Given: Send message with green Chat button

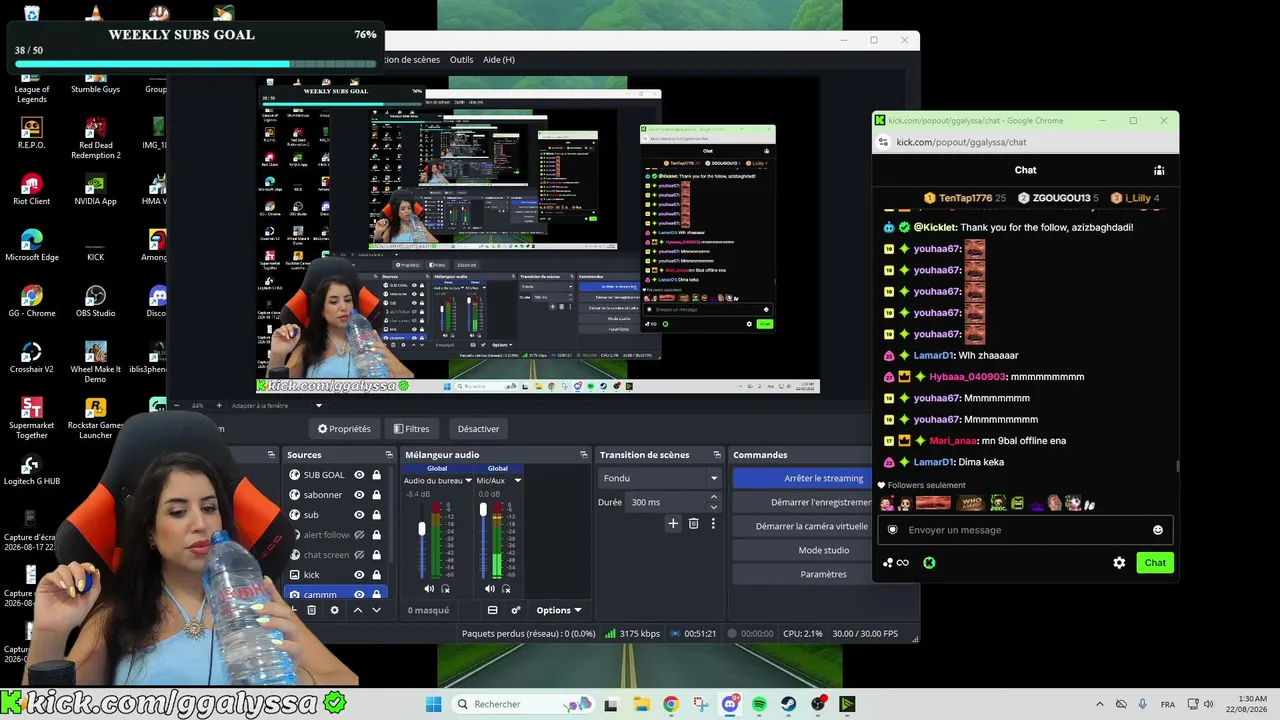Looking at the screenshot, I should point(1155,563).
